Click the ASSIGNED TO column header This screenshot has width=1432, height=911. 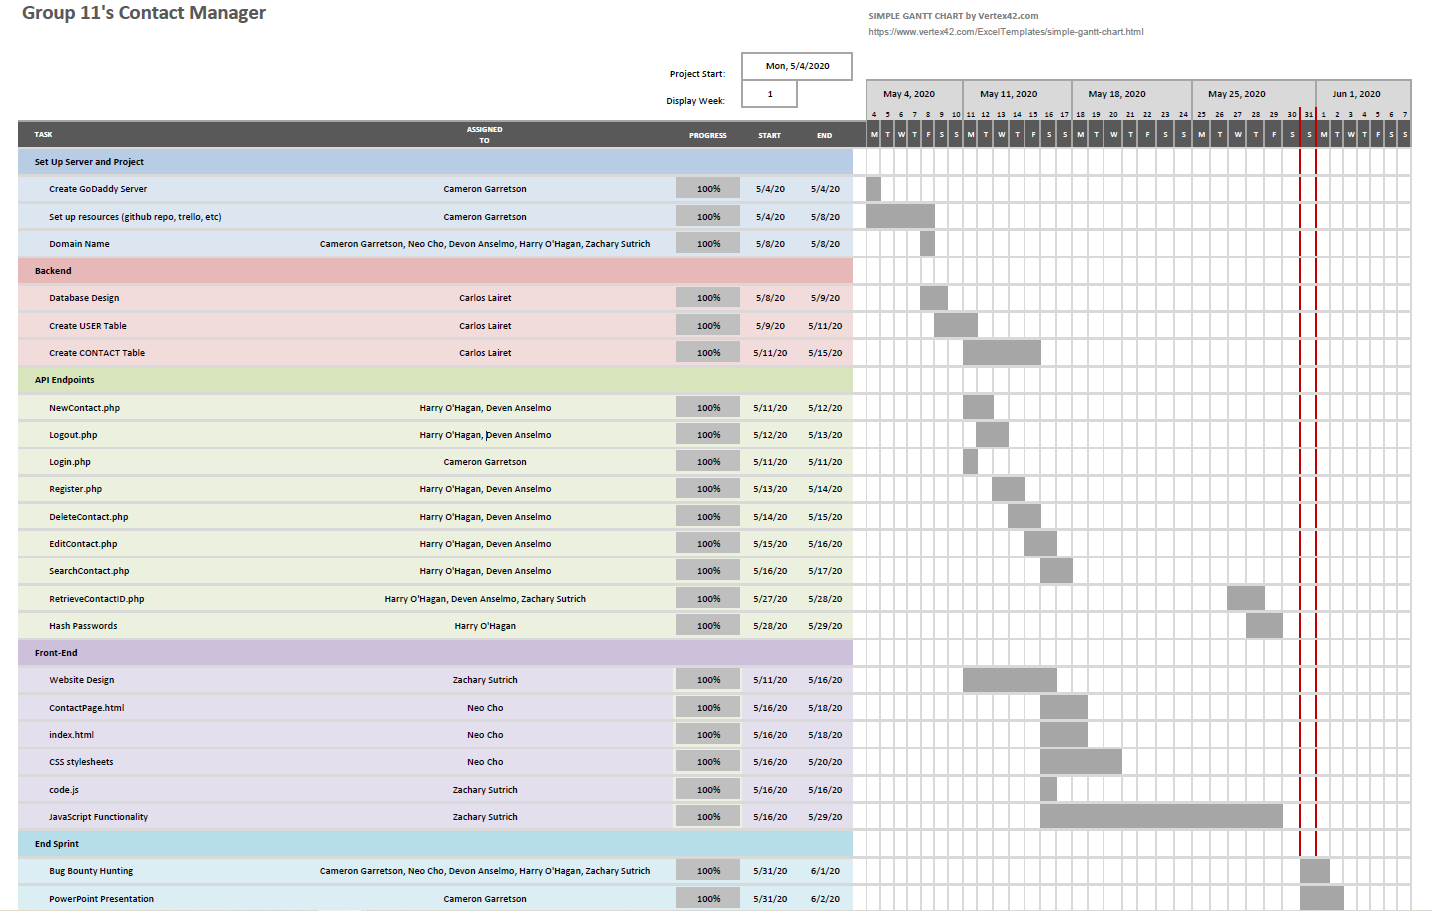click(x=484, y=135)
